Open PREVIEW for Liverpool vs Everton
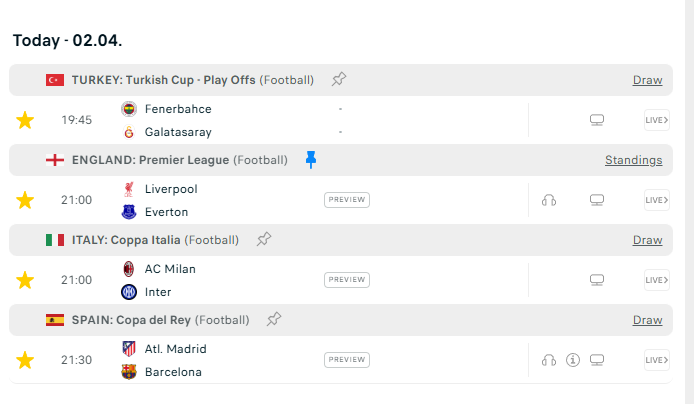Image resolution: width=694 pixels, height=404 pixels. [347, 200]
